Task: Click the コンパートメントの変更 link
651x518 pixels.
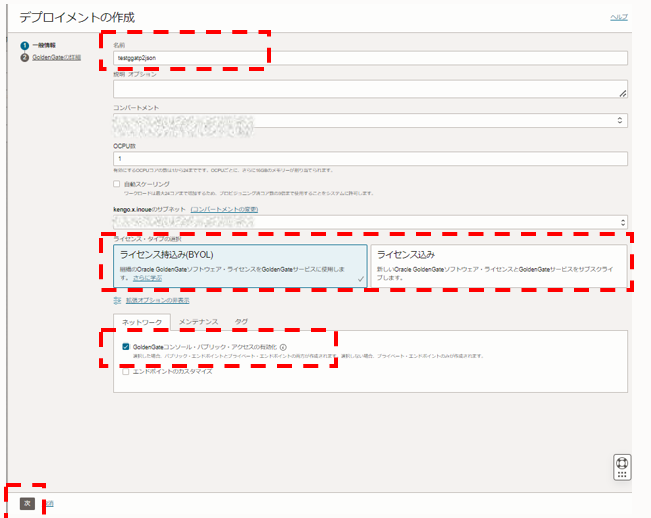Action: tap(224, 209)
